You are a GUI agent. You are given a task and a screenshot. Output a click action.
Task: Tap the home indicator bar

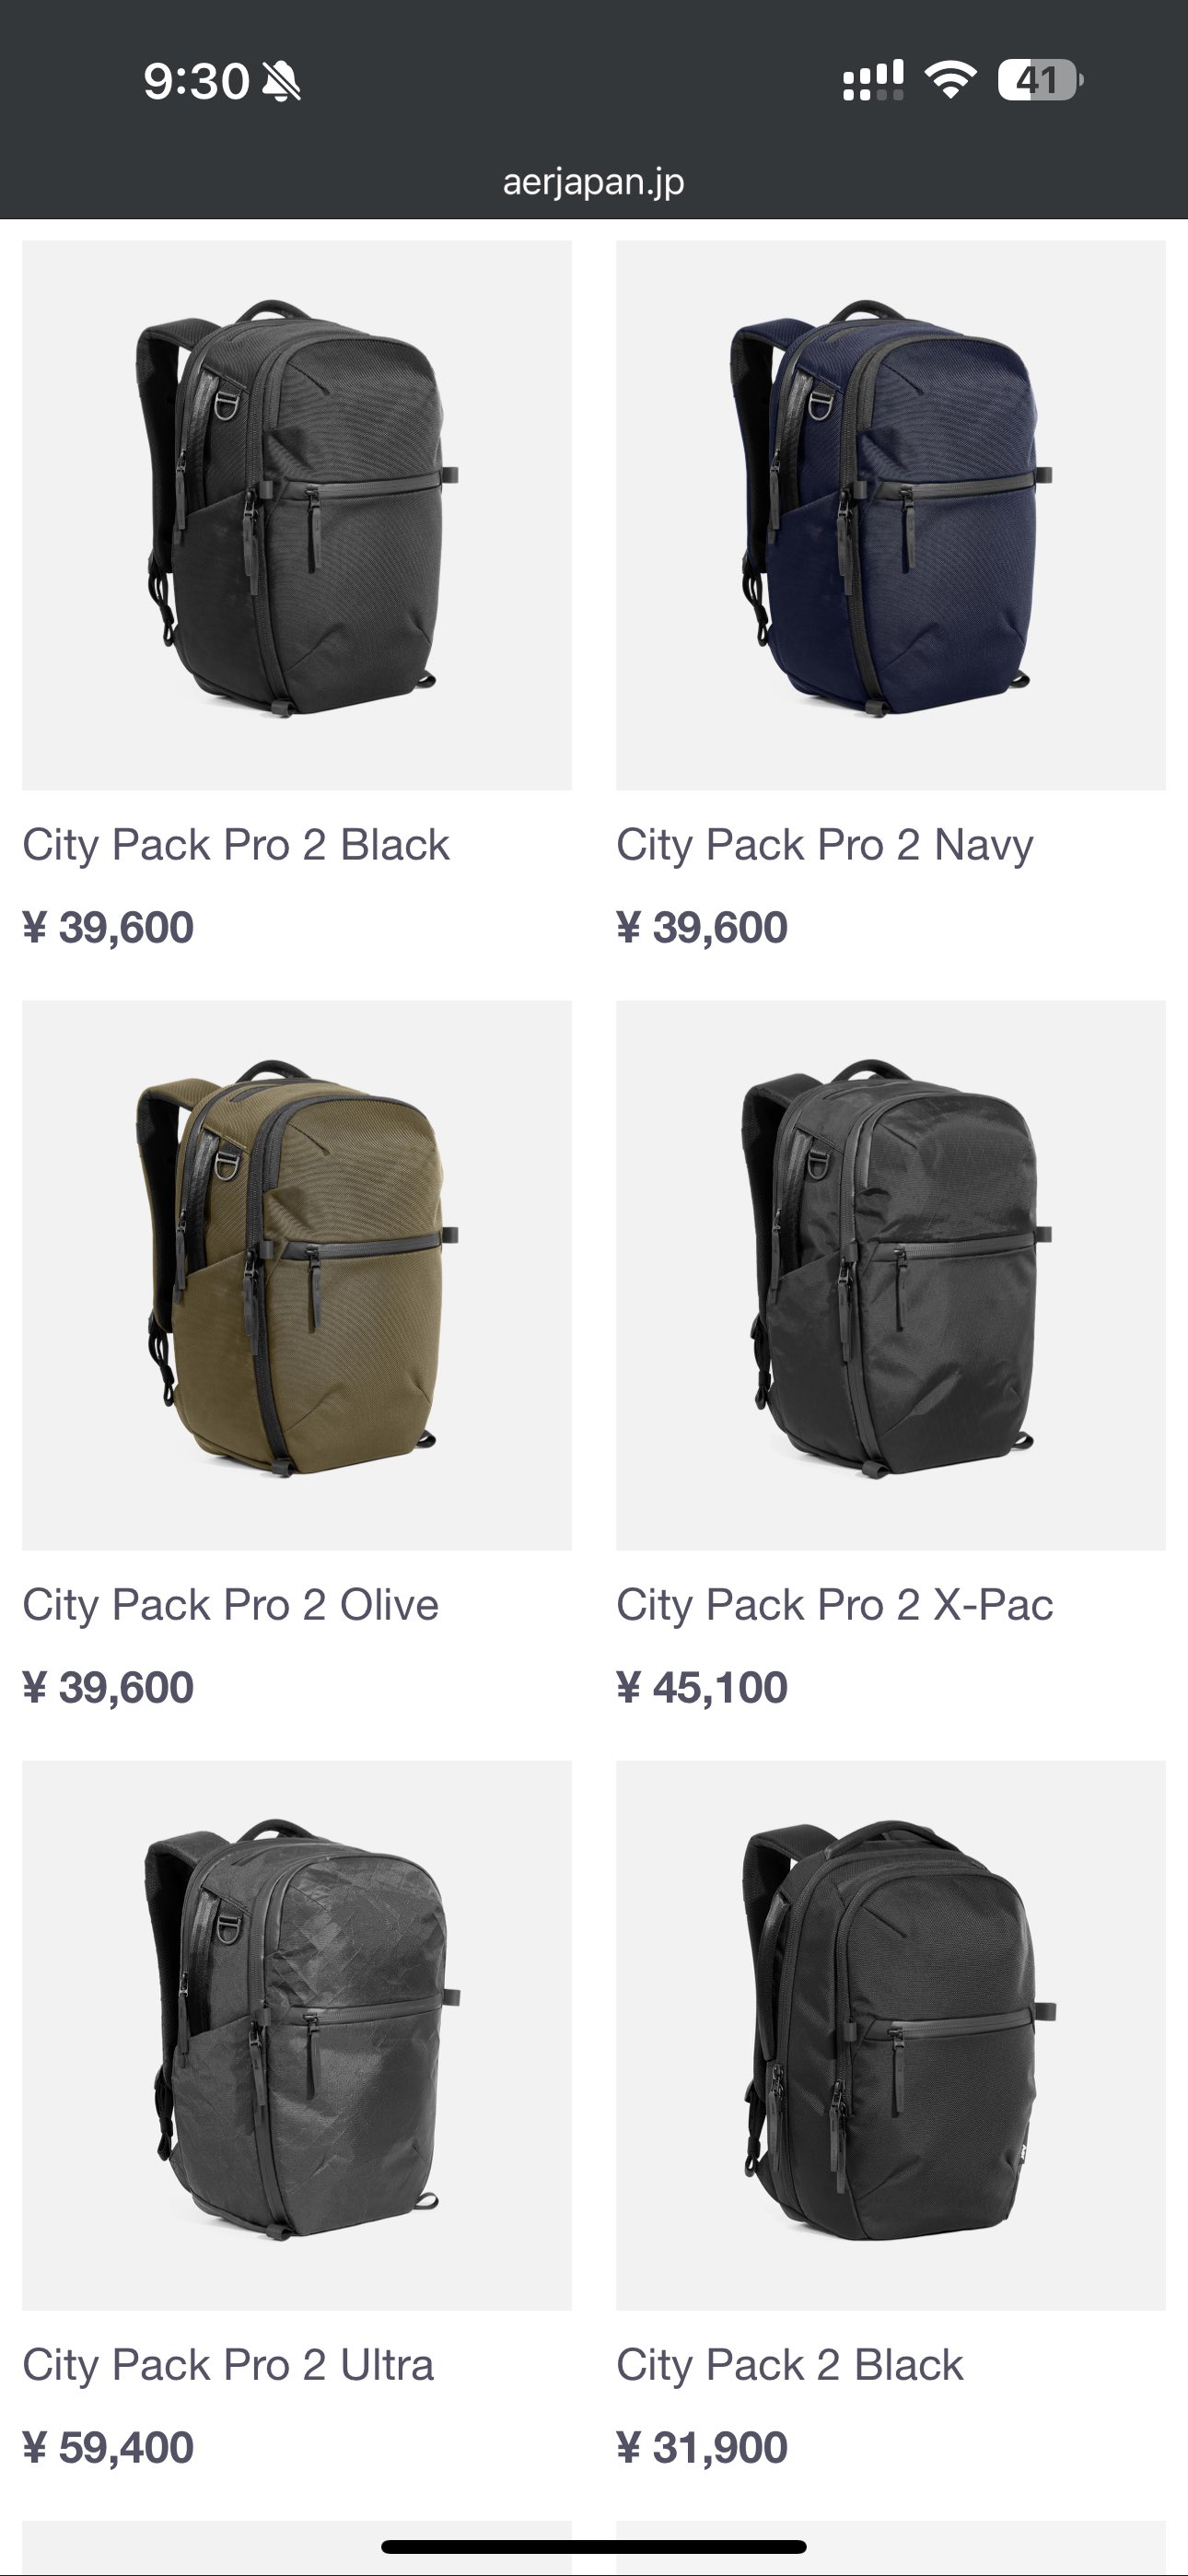tap(594, 2546)
